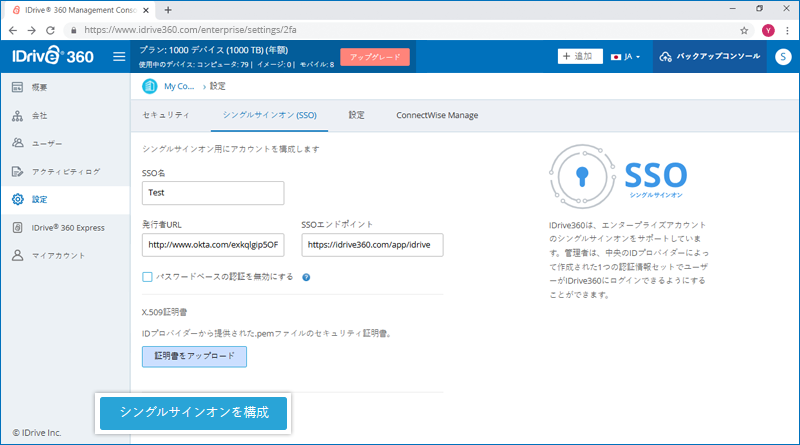
Task: Open バックアップコンソール button
Action: tap(710, 57)
